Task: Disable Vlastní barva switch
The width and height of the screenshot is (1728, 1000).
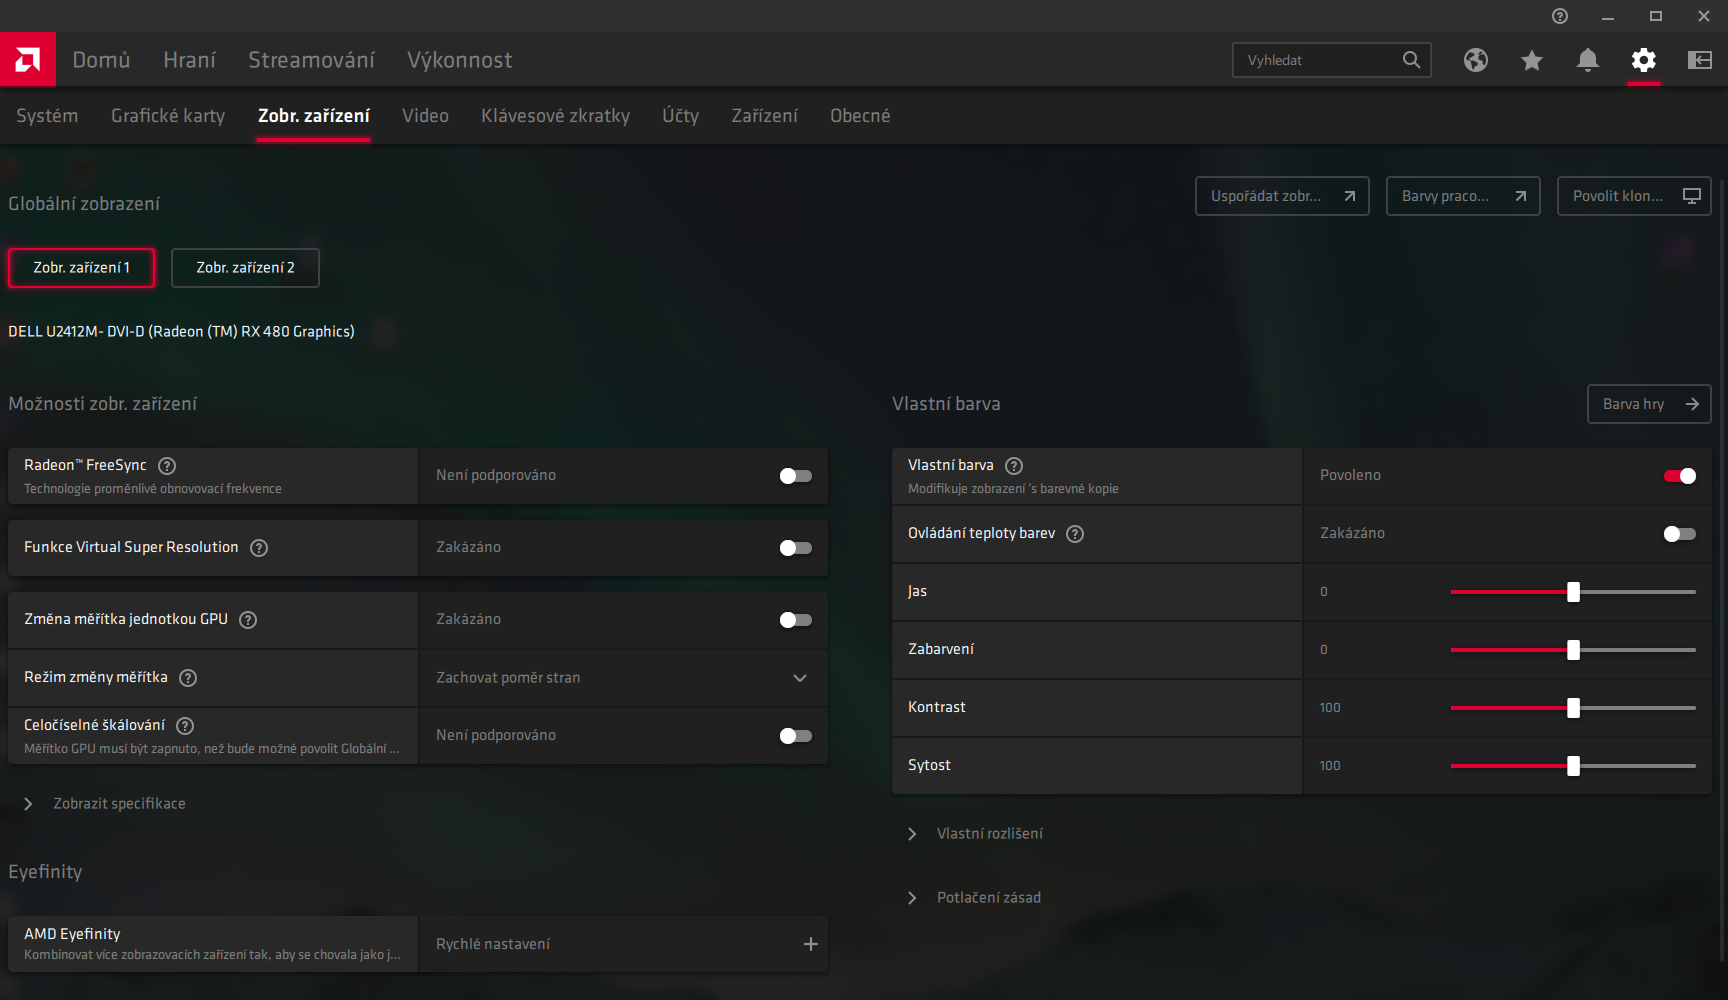Action: (x=1680, y=476)
